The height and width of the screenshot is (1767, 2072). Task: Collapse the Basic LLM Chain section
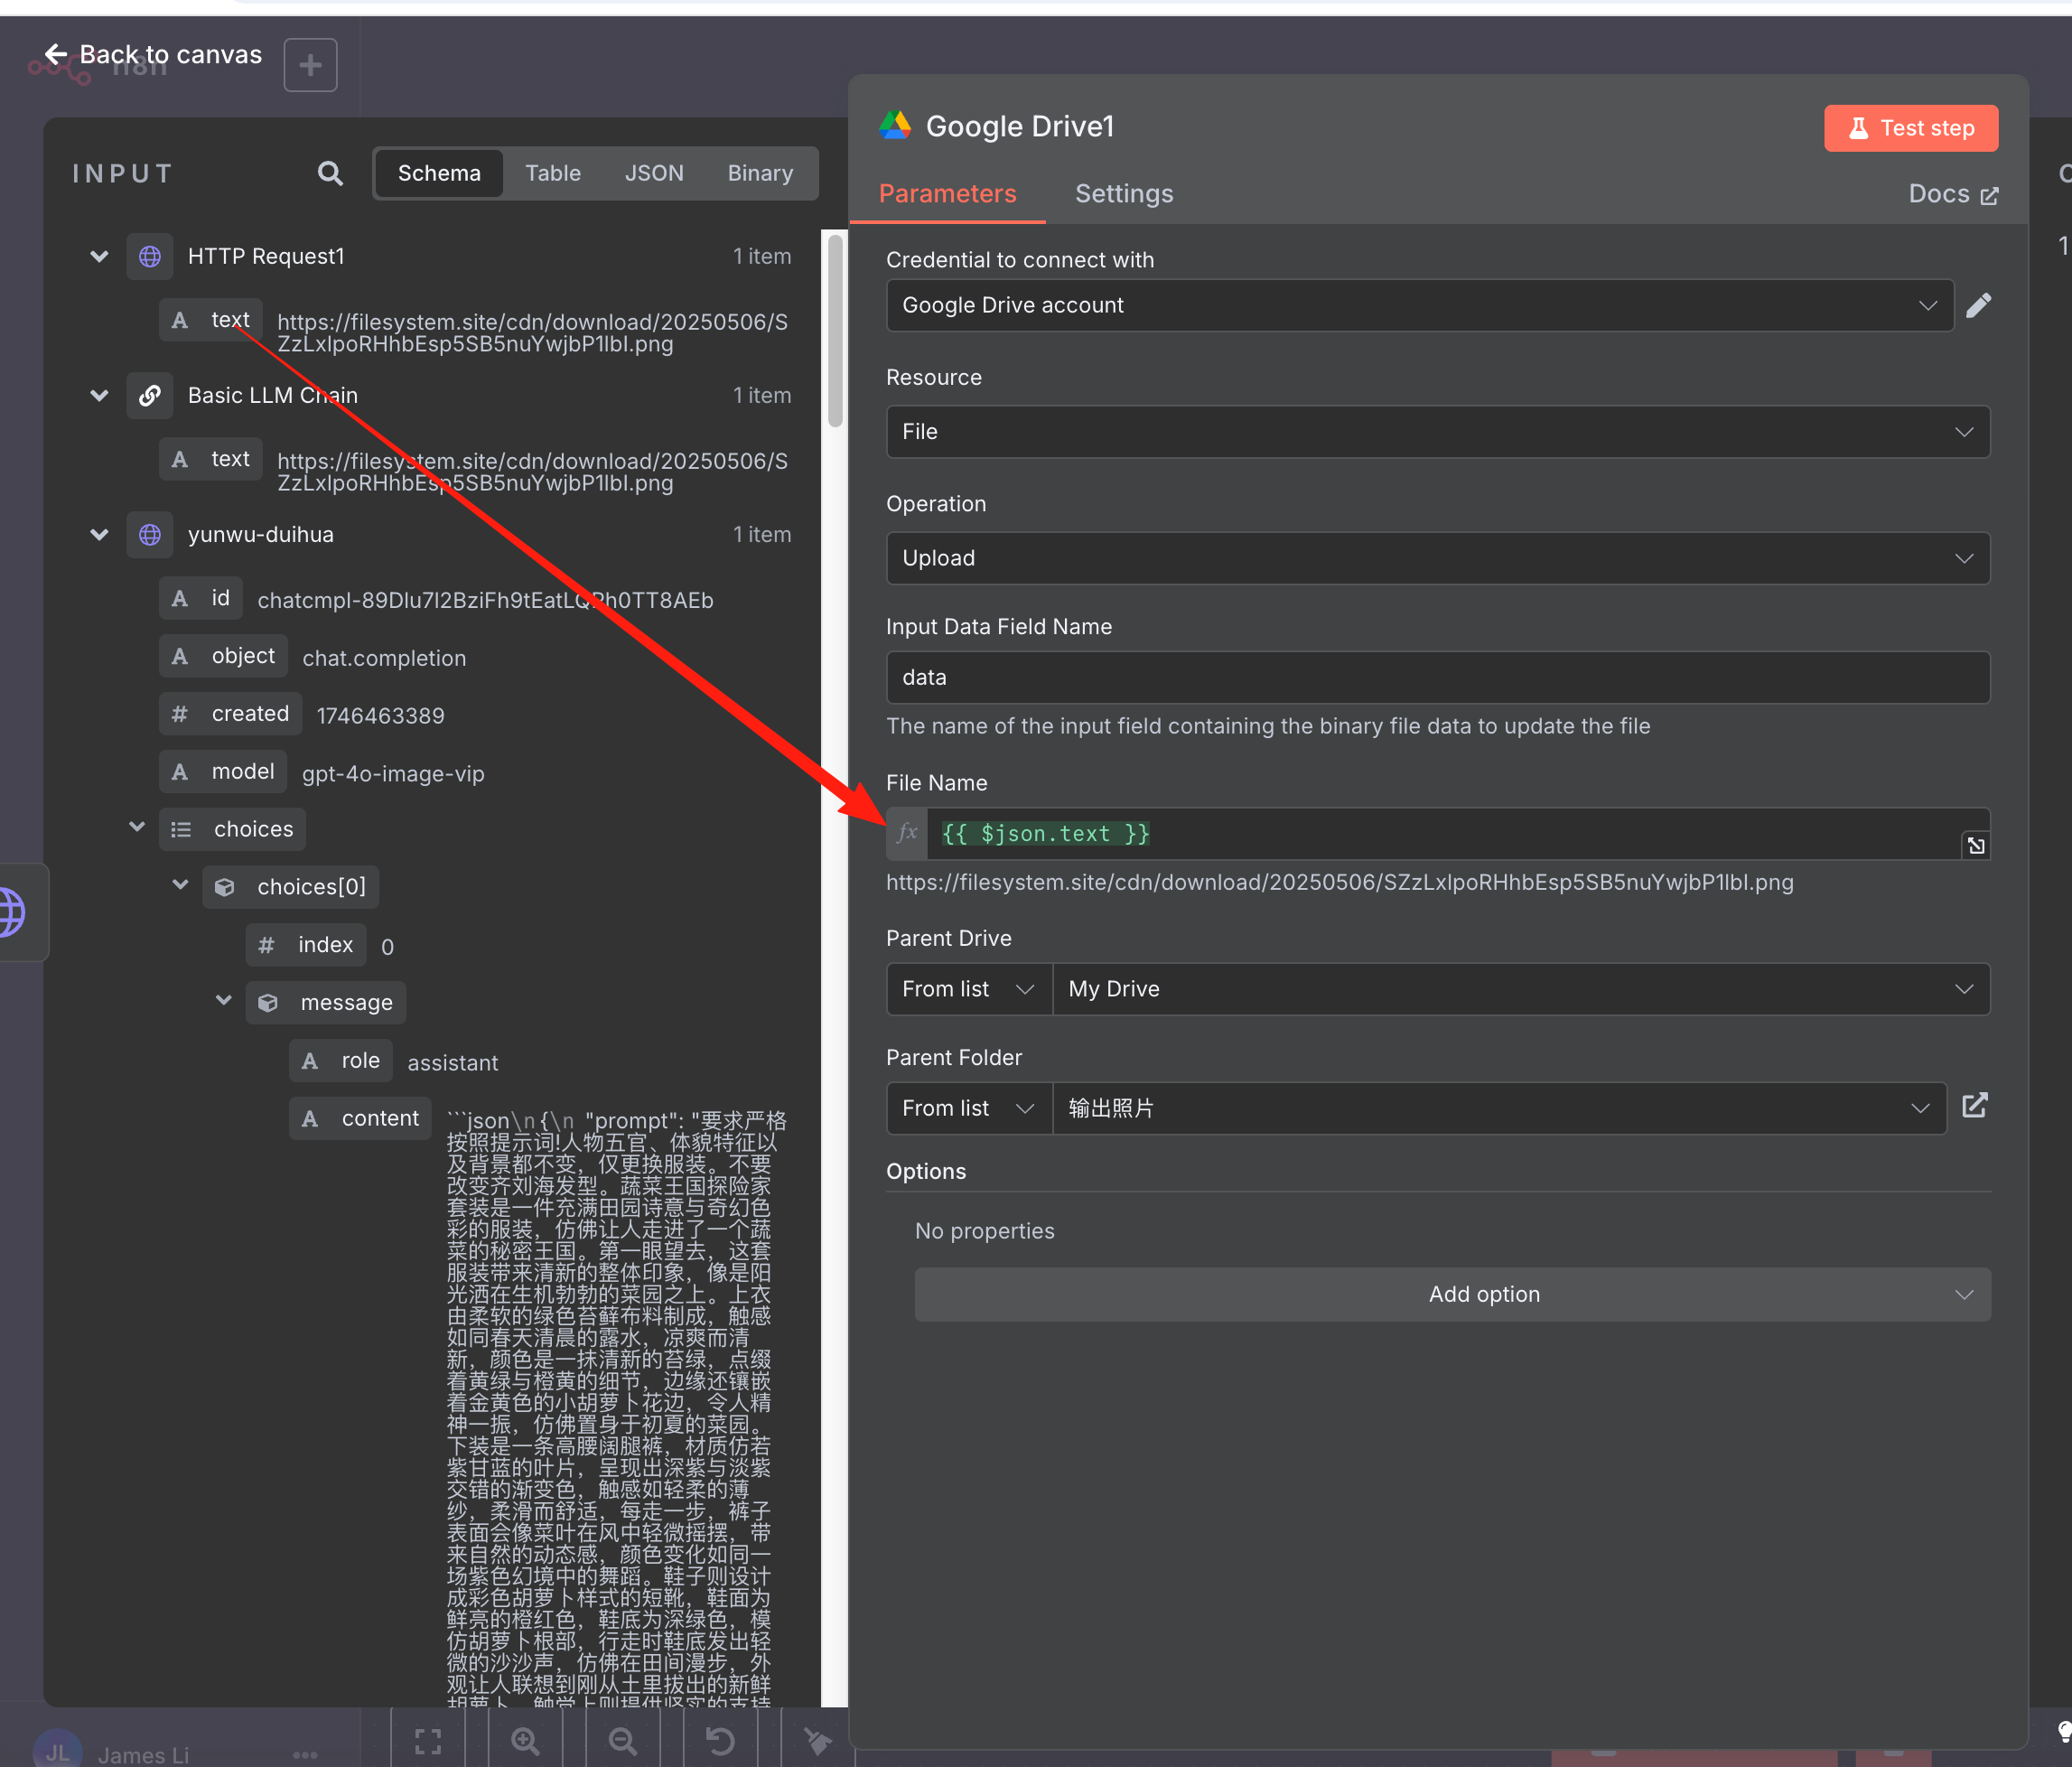[x=99, y=395]
